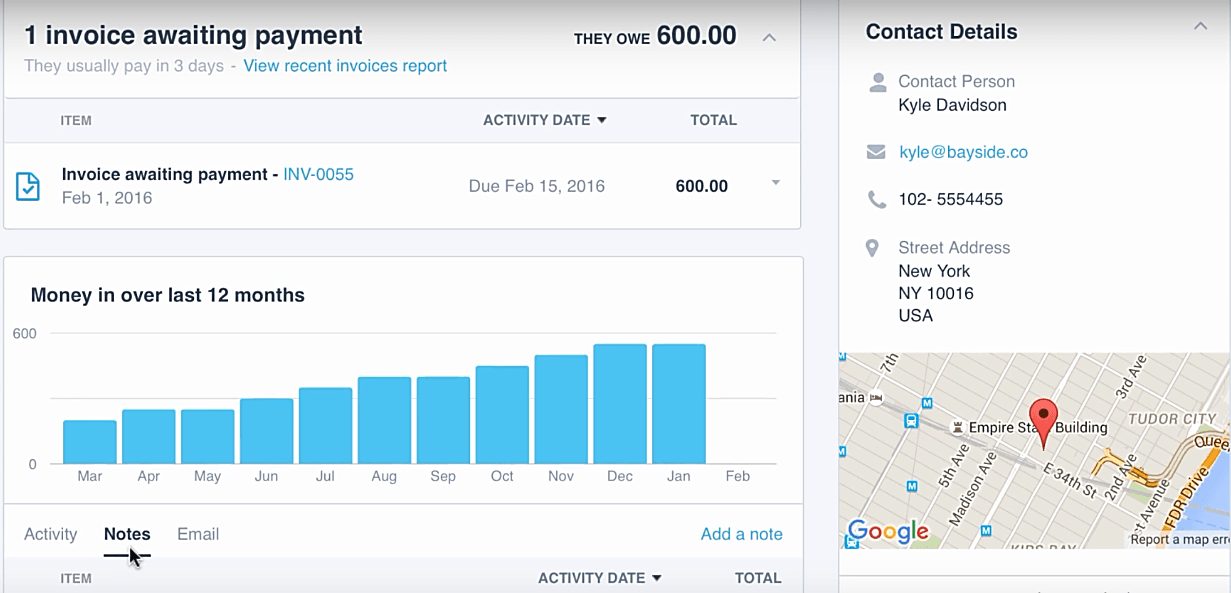Image resolution: width=1231 pixels, height=593 pixels.
Task: Sort by Activity Date in the invoice table
Action: [545, 120]
